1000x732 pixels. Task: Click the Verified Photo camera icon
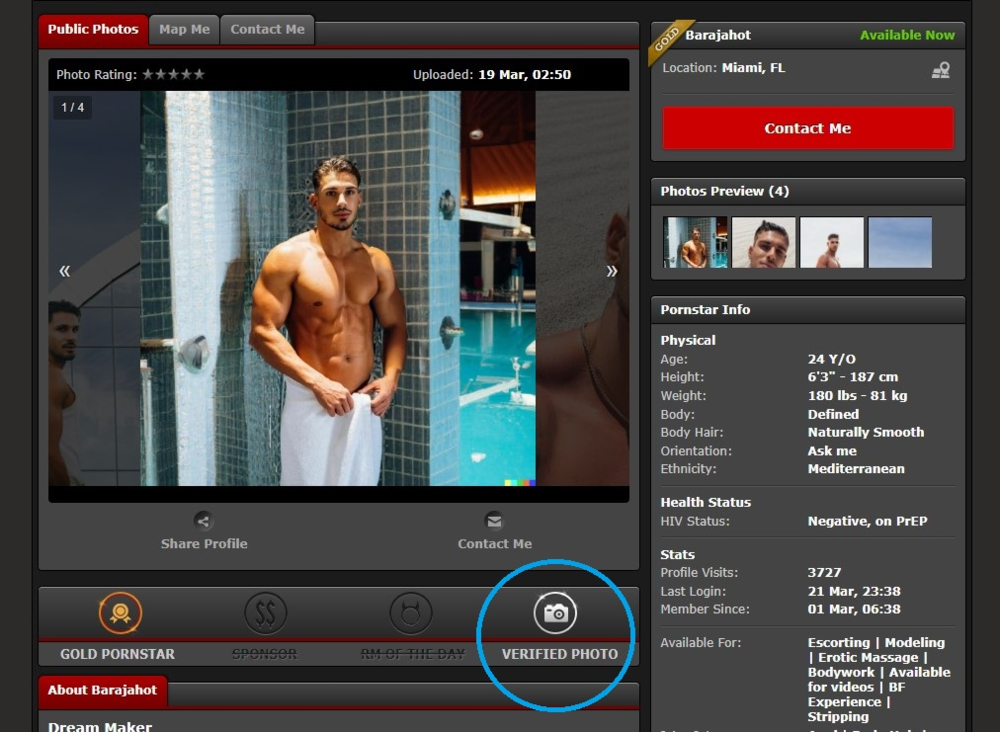coord(556,613)
